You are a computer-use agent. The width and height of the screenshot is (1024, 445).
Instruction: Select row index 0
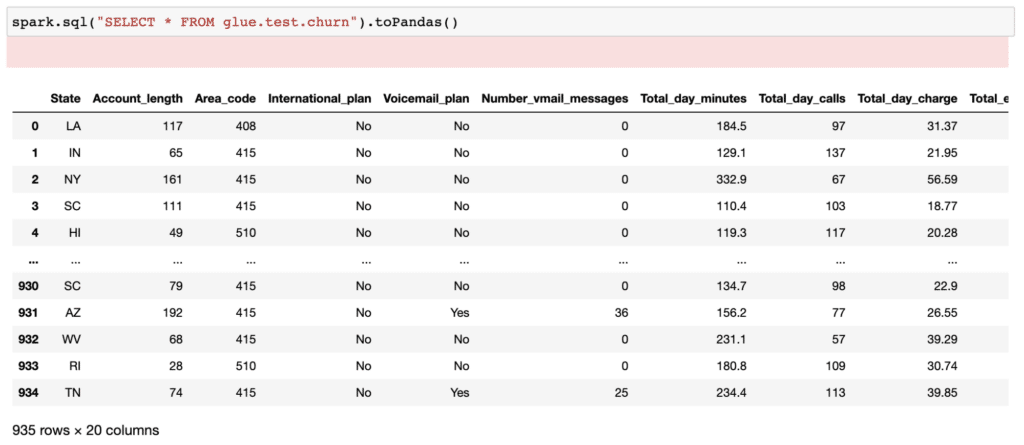pos(33,126)
